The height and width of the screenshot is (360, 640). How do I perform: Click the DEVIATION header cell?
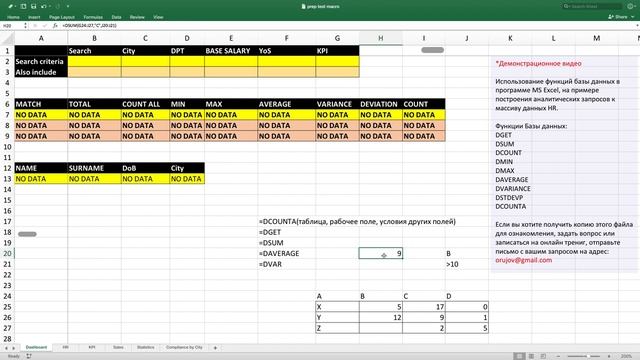pos(381,104)
